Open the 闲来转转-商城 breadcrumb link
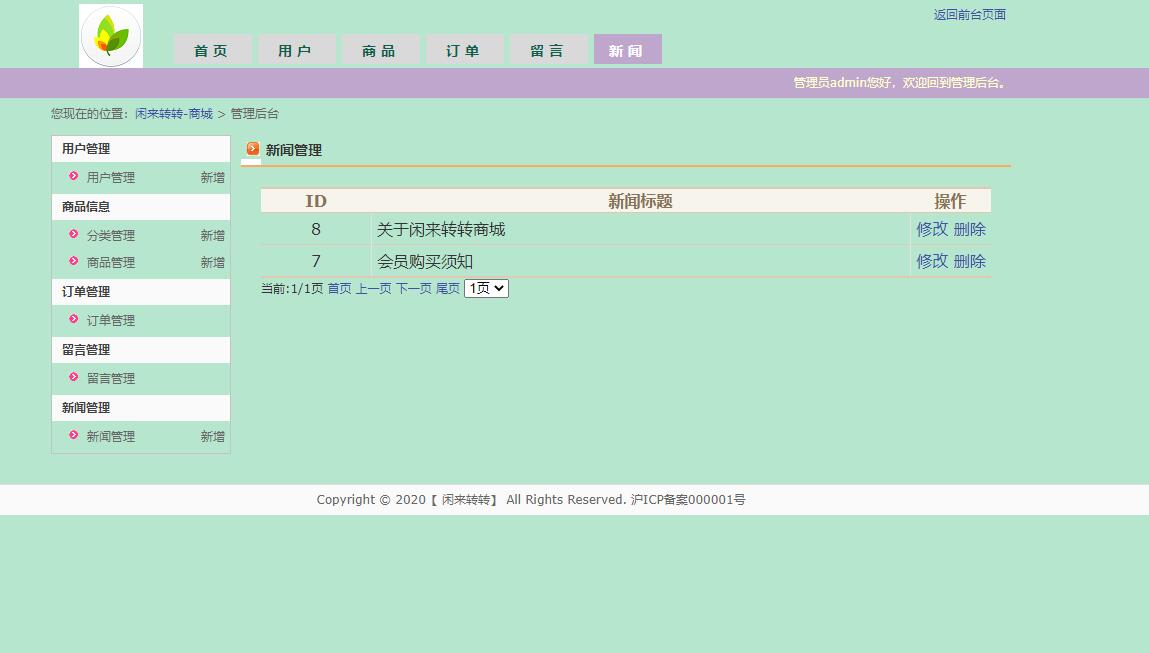 173,114
